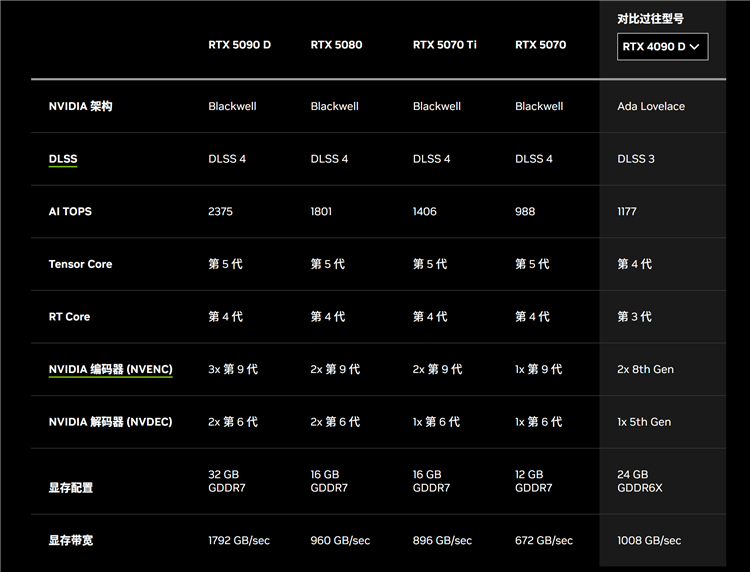Click the NVIDIA 架构 row label
This screenshot has width=750, height=572.
click(x=80, y=106)
